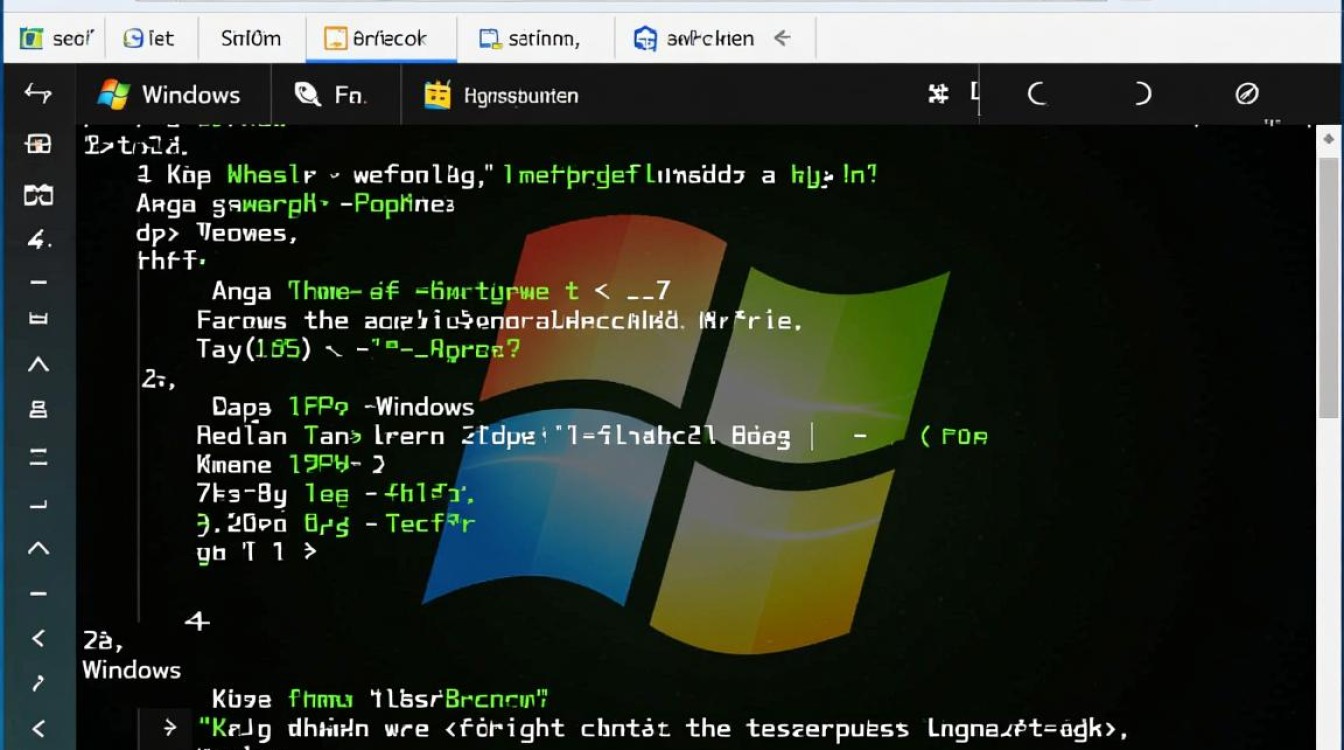The width and height of the screenshot is (1344, 750).
Task: Click the Windows flag logo icon
Action: point(113,95)
